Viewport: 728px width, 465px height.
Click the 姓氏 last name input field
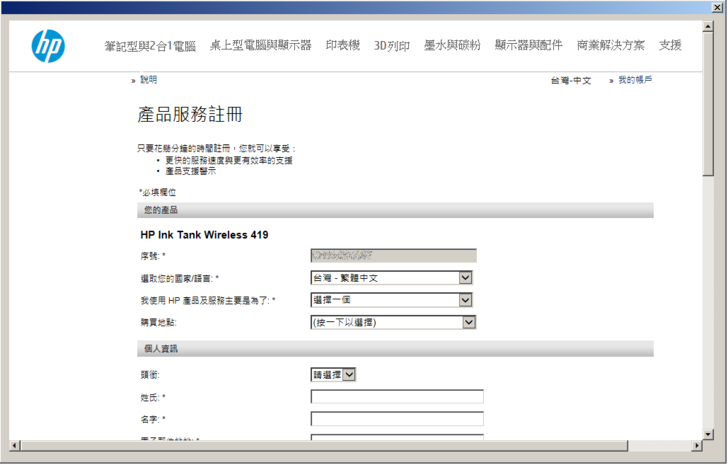397,397
